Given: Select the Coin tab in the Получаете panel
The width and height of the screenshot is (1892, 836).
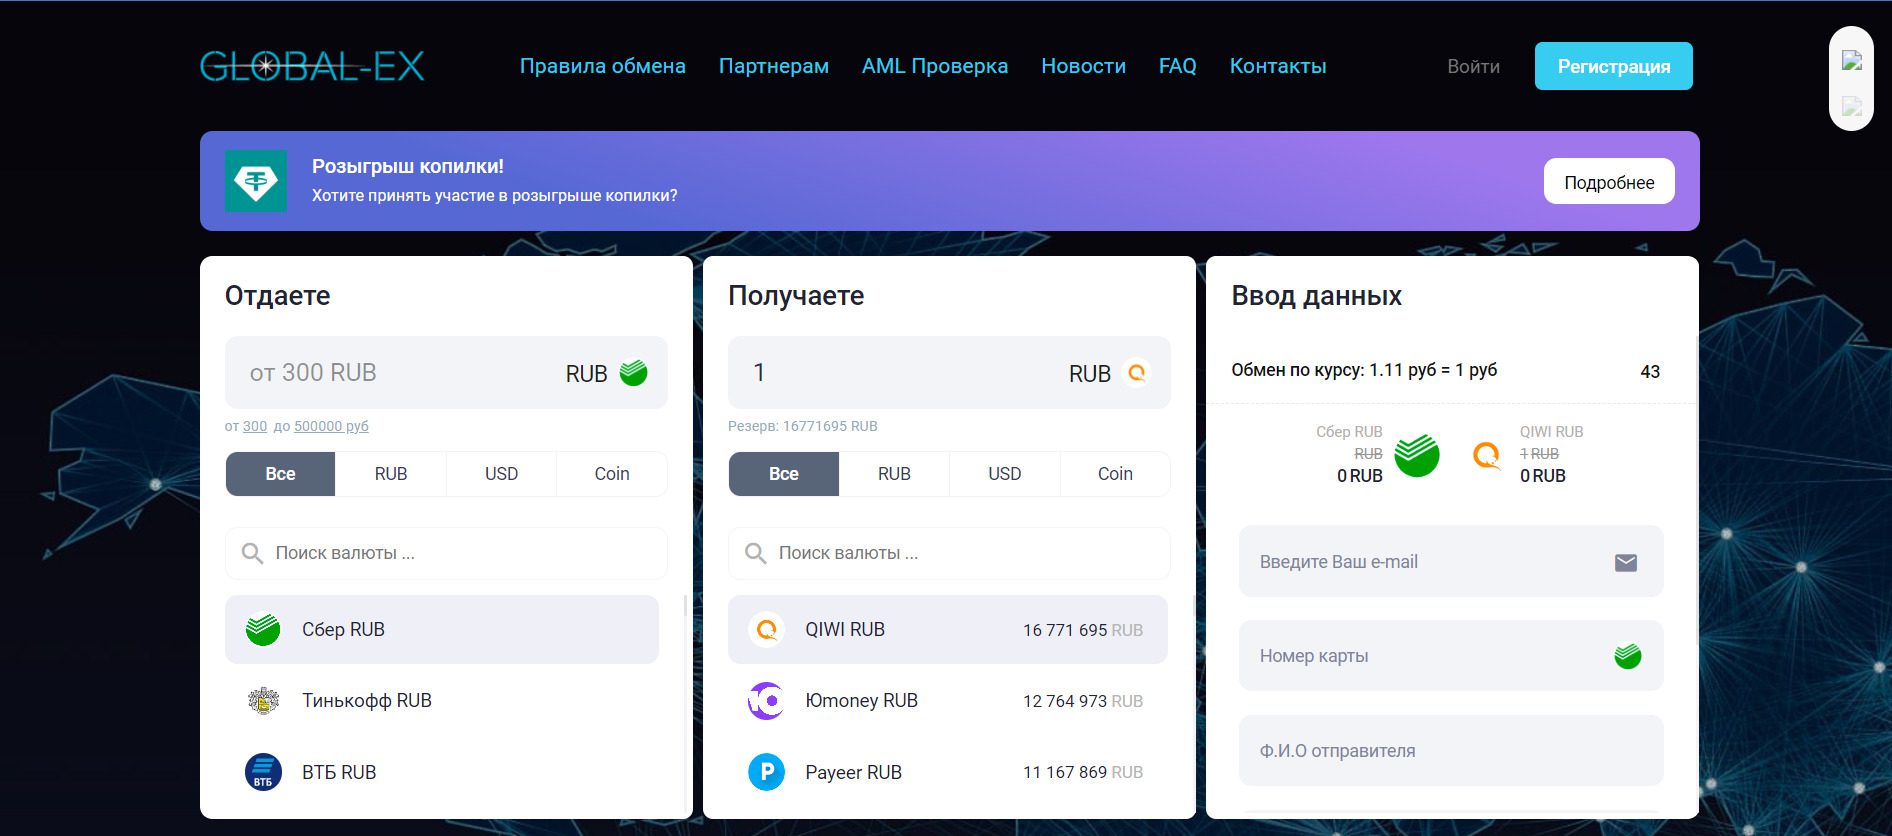Looking at the screenshot, I should 1115,474.
